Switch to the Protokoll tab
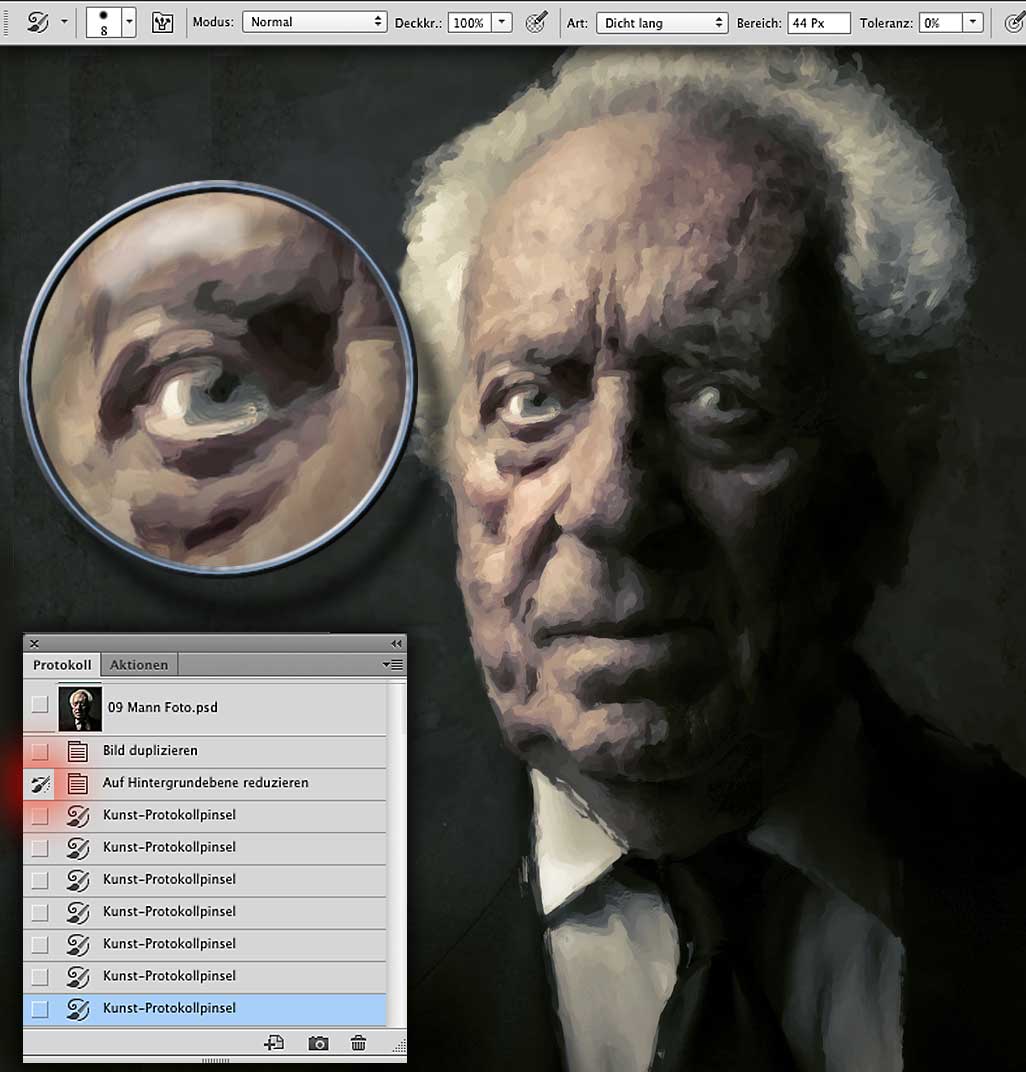This screenshot has width=1026, height=1072. pyautogui.click(x=62, y=665)
